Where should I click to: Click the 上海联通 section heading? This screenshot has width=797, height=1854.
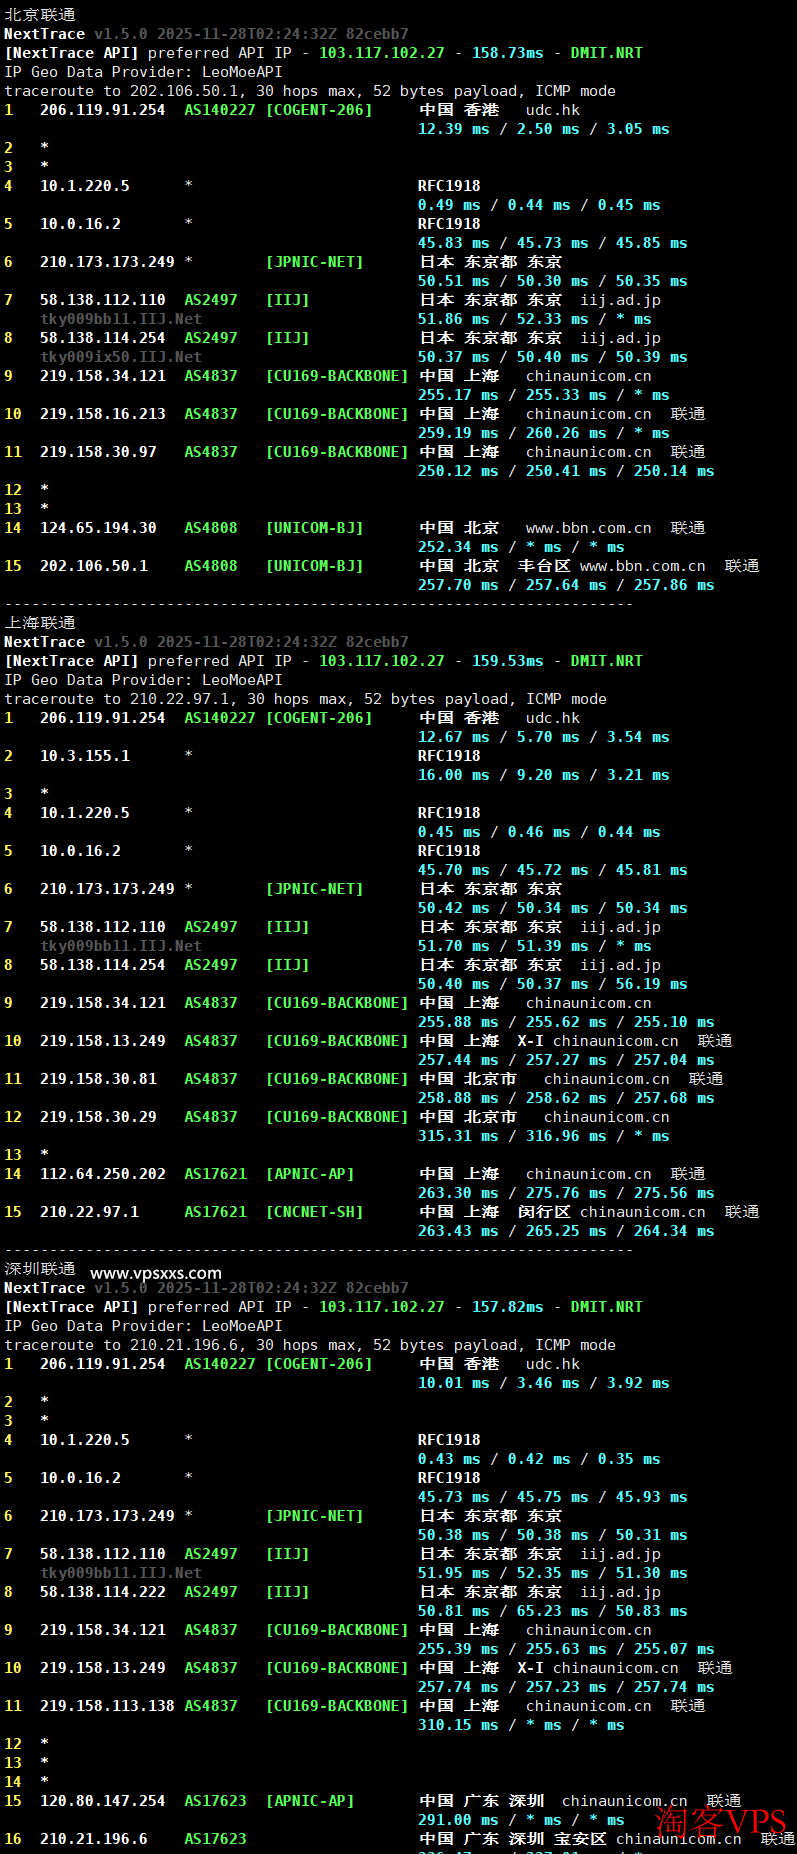pos(40,623)
